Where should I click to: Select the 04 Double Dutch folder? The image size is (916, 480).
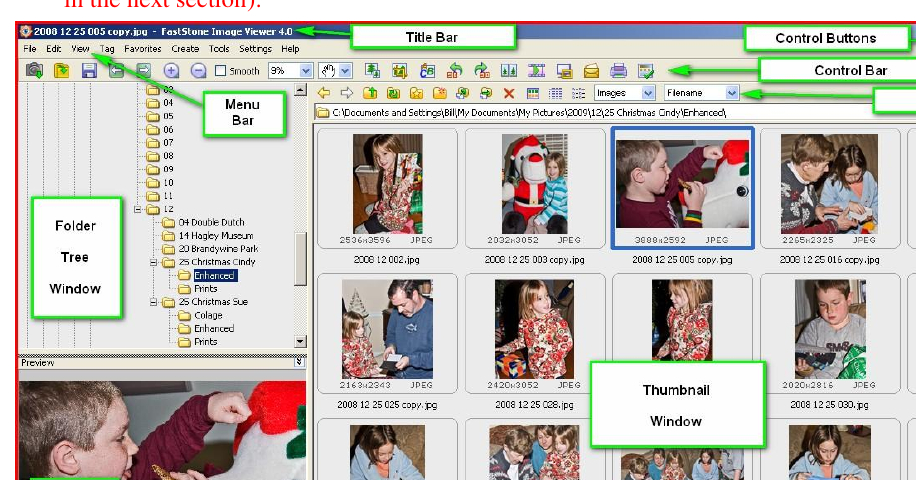[x=211, y=222]
